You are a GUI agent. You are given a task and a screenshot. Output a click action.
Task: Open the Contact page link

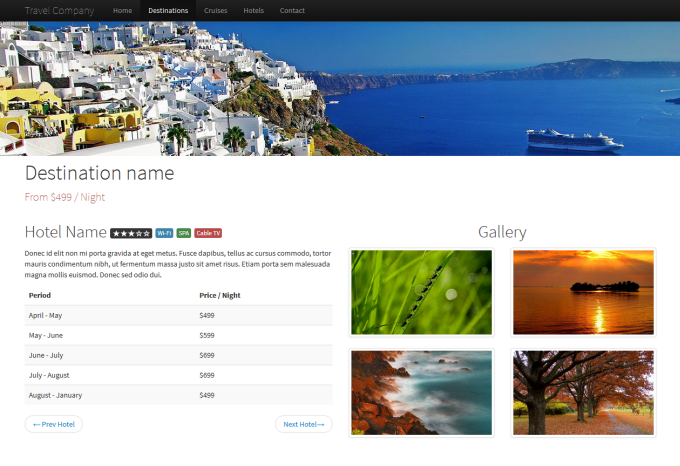pyautogui.click(x=292, y=10)
